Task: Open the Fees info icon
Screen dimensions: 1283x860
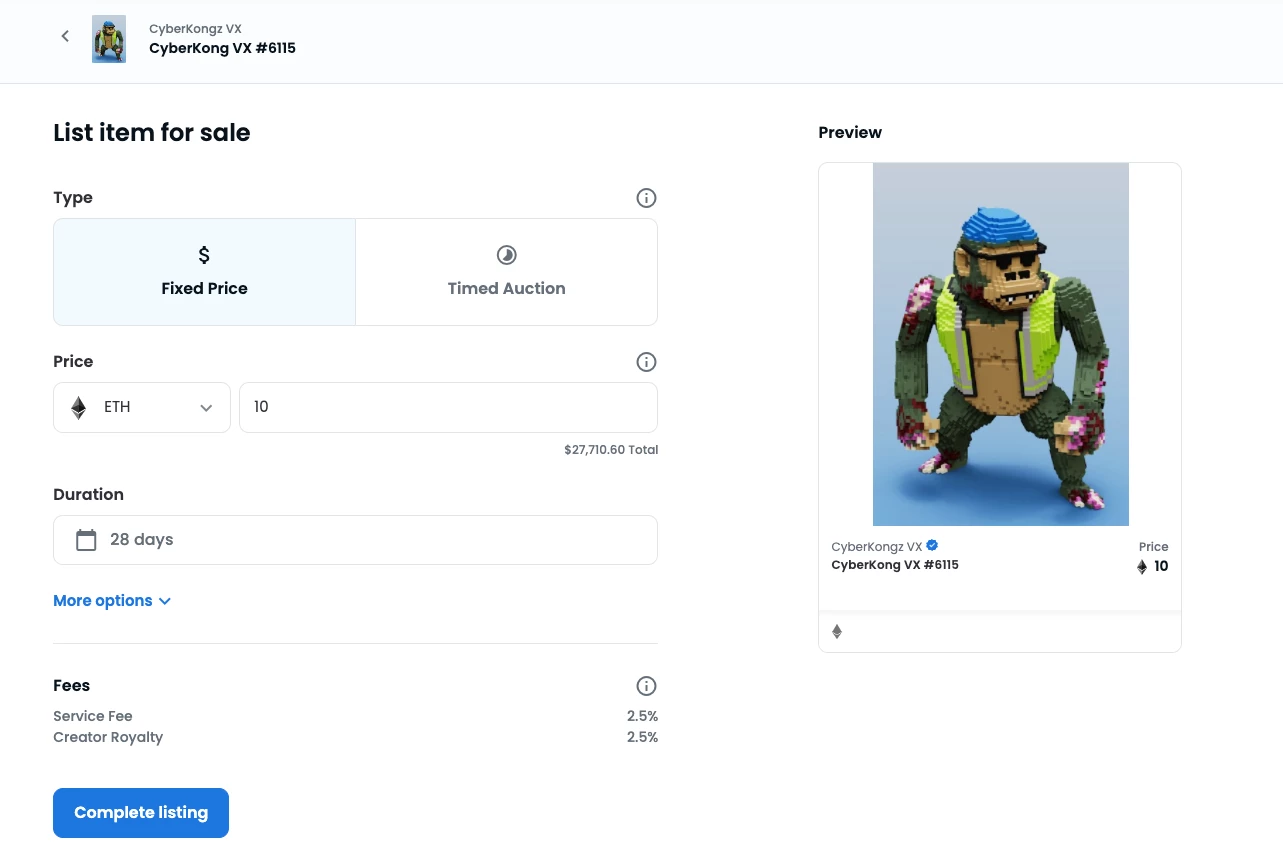Action: 646,686
